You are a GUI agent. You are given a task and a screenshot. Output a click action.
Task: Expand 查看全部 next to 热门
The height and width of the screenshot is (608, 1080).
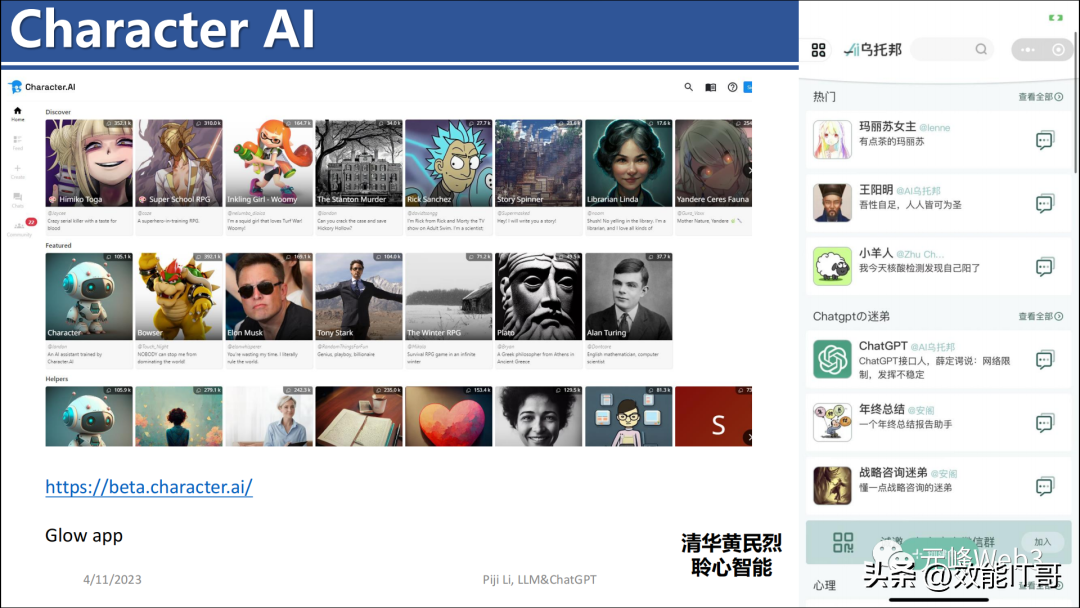click(1040, 97)
